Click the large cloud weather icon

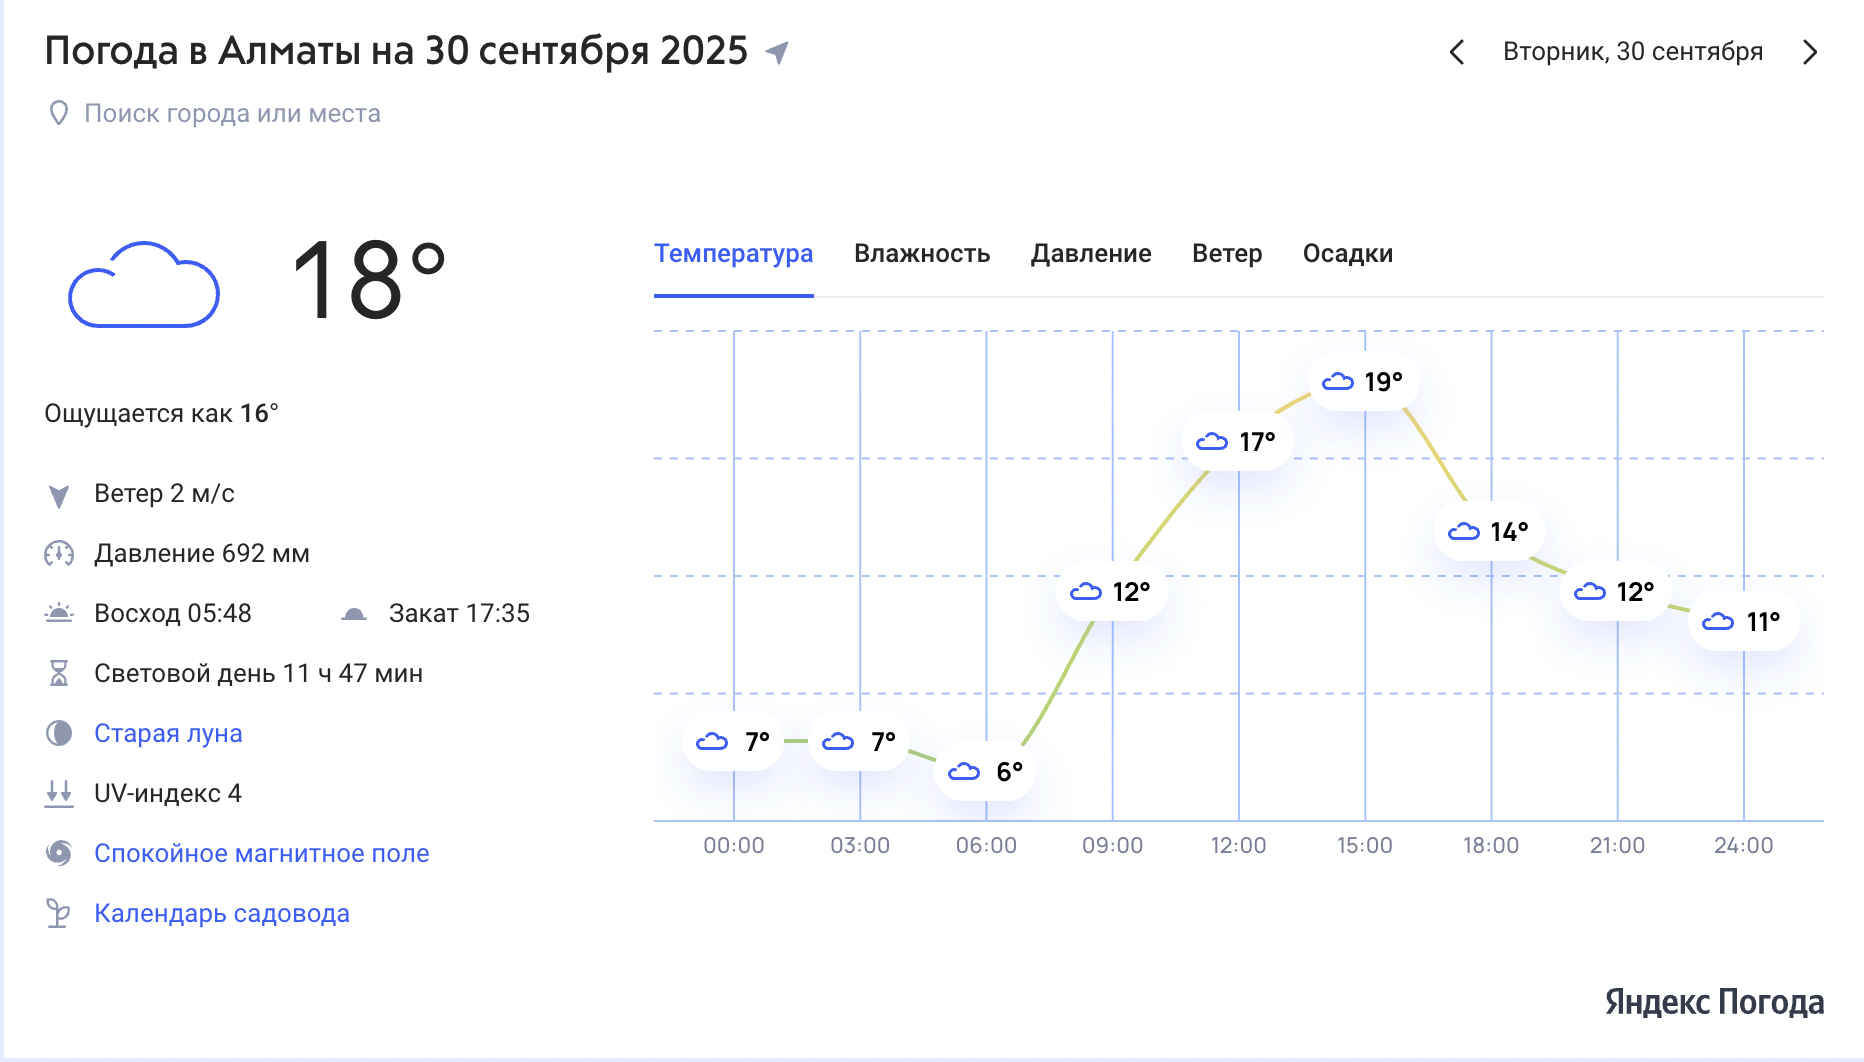pos(144,284)
